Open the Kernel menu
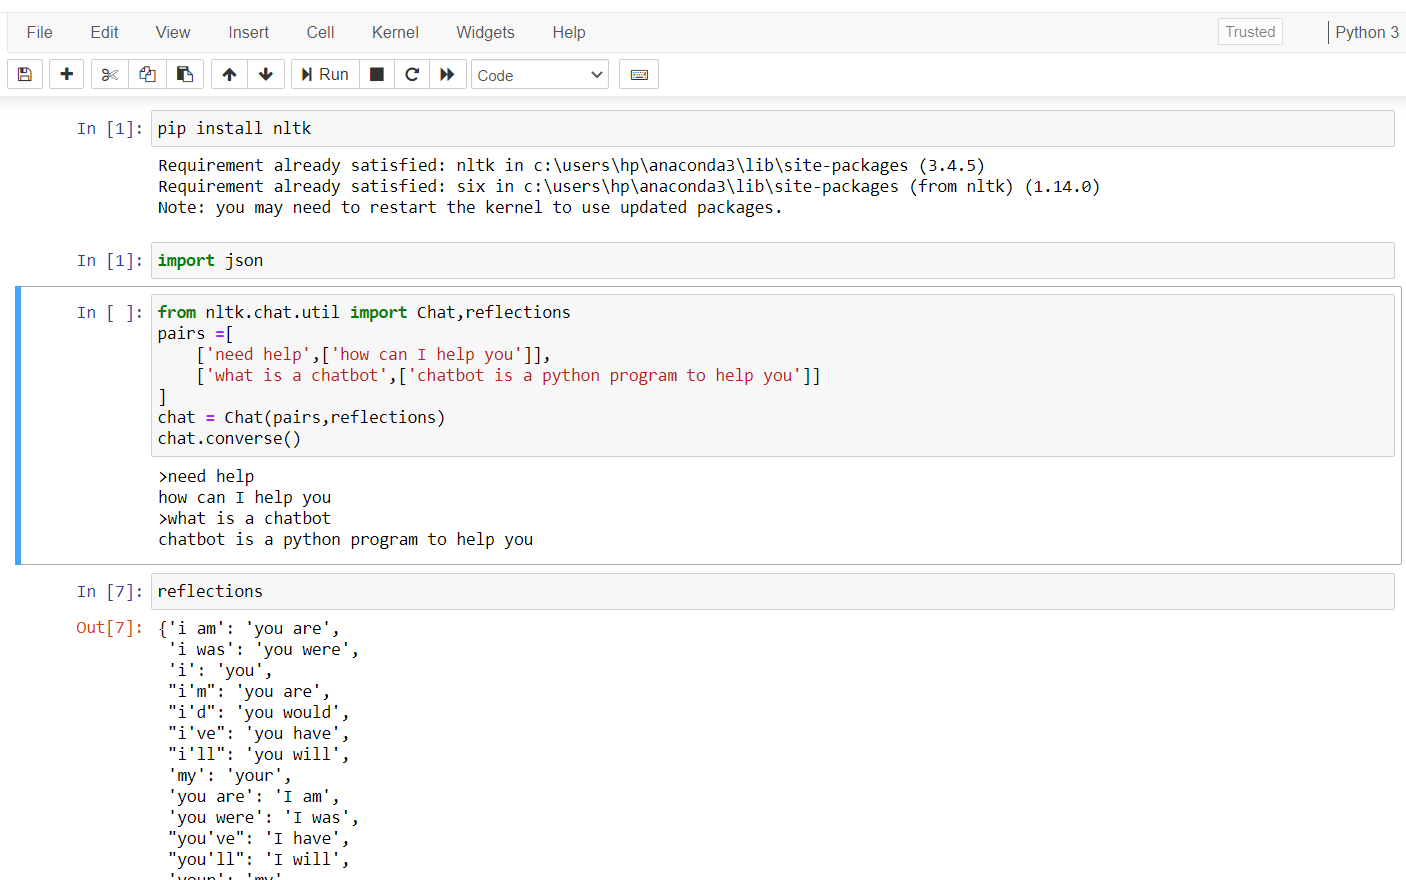 pos(395,32)
